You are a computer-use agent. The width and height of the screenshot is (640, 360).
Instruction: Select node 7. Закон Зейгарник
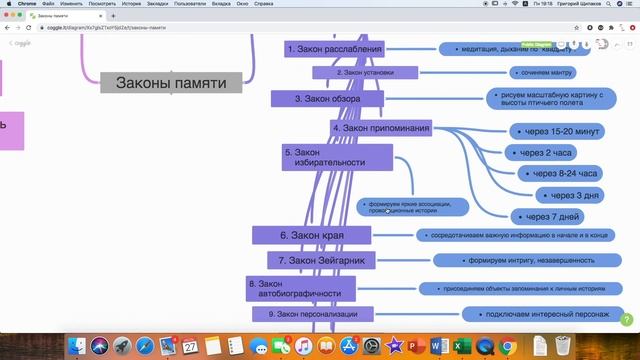point(321,260)
